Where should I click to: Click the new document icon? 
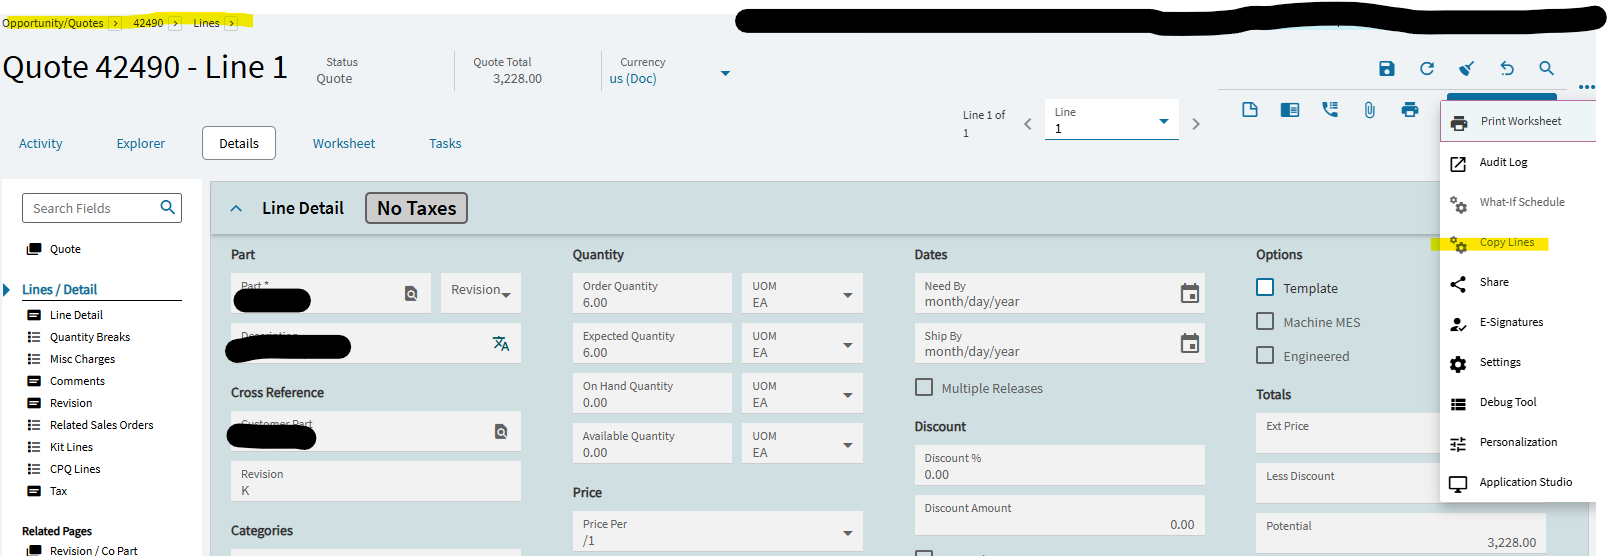1250,110
